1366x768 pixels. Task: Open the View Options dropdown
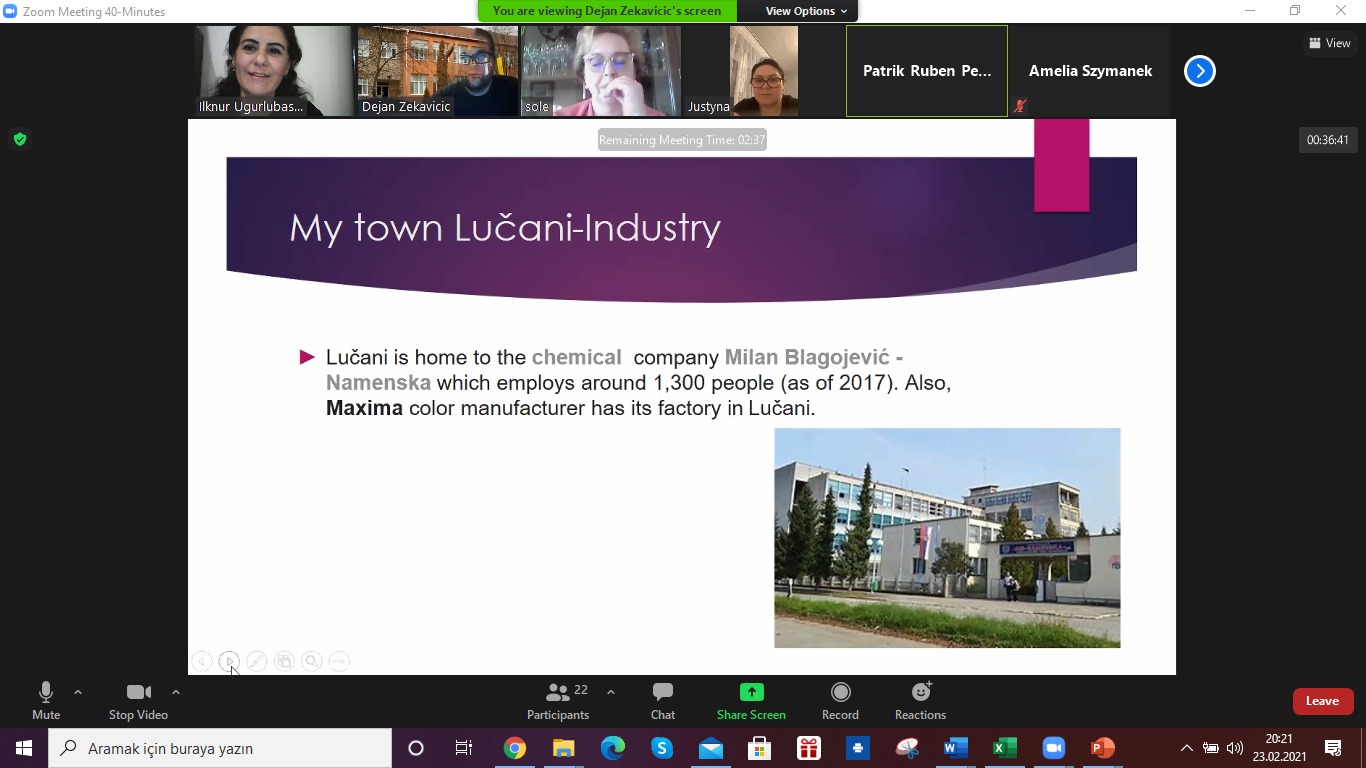pyautogui.click(x=806, y=11)
